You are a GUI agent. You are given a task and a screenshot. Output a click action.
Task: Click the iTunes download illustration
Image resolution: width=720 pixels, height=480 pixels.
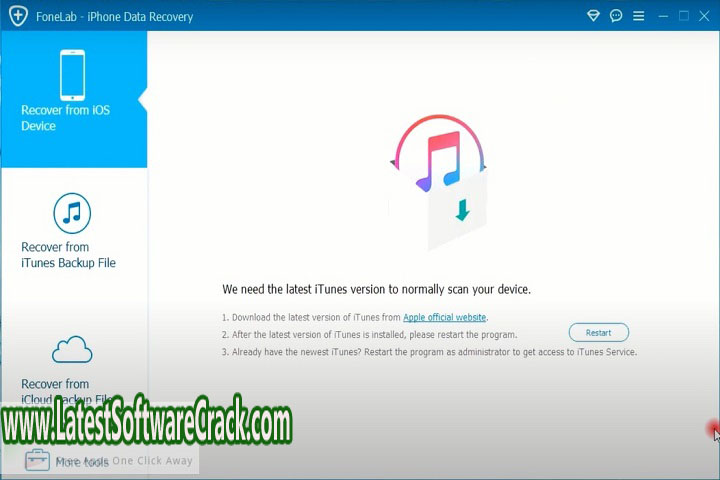[439, 182]
